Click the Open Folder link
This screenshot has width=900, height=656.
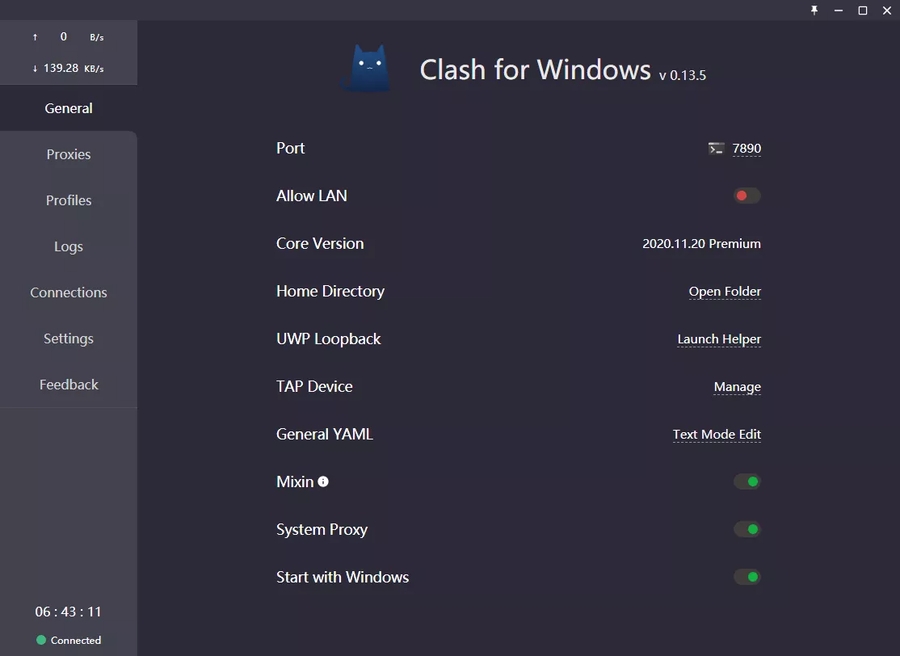coord(725,291)
